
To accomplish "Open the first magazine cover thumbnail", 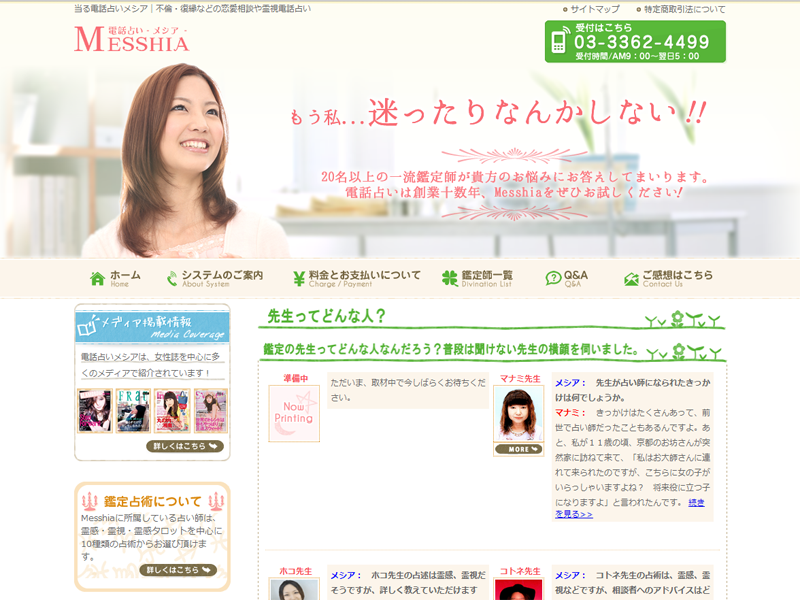I will [94, 411].
